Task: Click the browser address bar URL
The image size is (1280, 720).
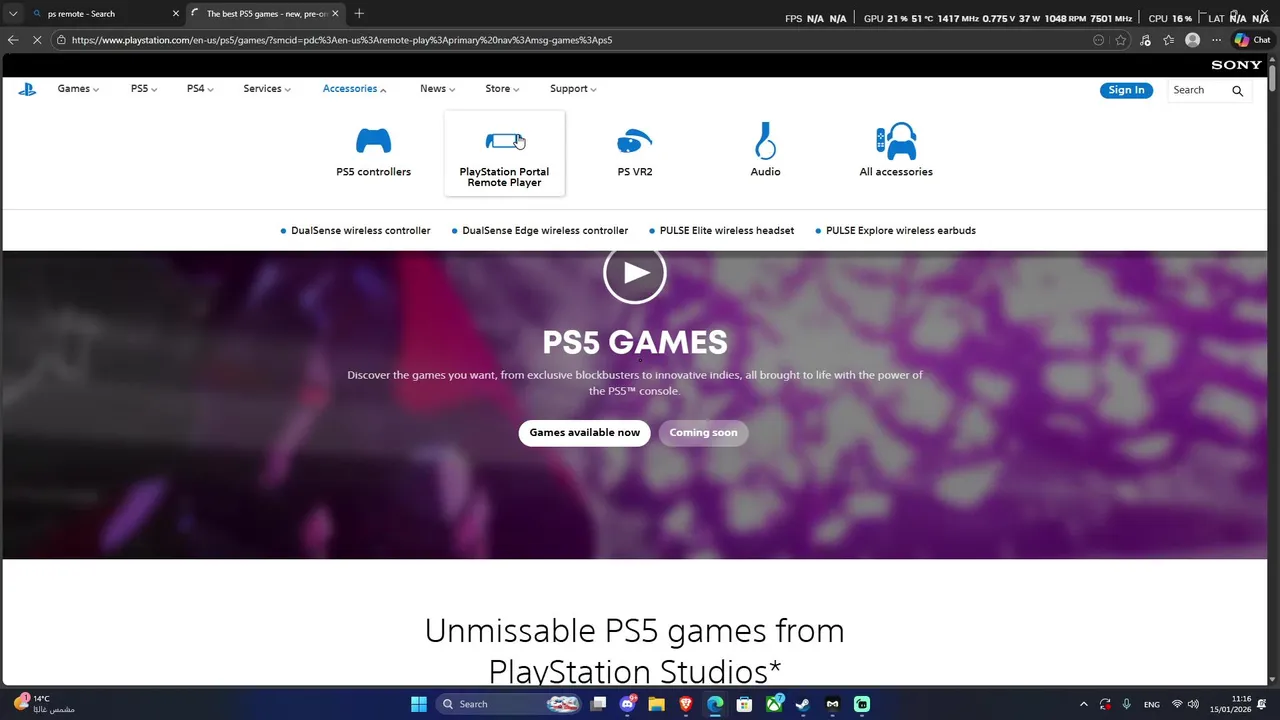Action: pyautogui.click(x=342, y=40)
